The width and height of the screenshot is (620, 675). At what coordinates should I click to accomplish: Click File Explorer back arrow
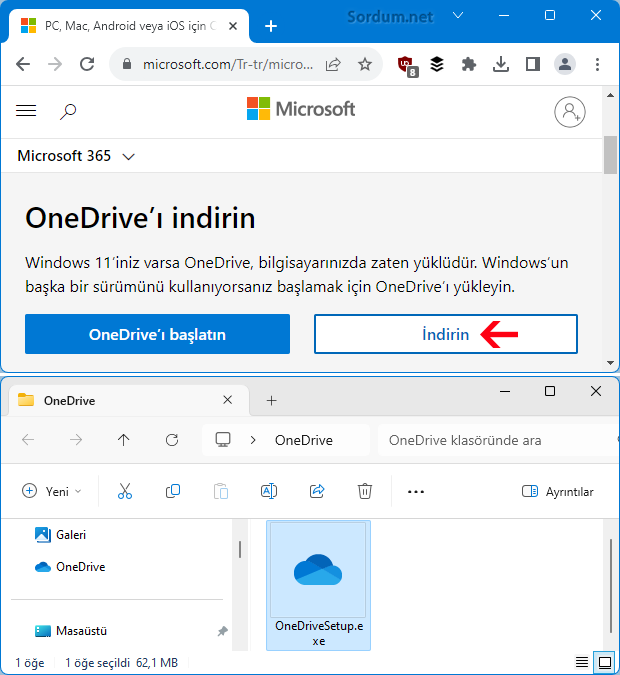pos(28,440)
